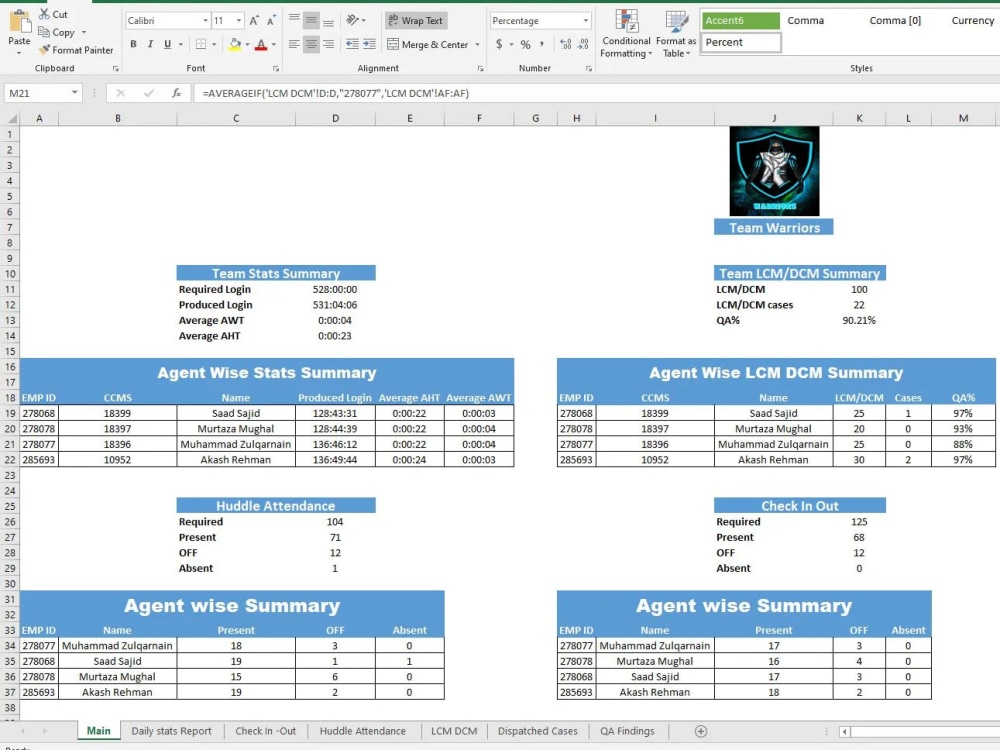
Task: Center text horizontally
Action: pos(311,44)
